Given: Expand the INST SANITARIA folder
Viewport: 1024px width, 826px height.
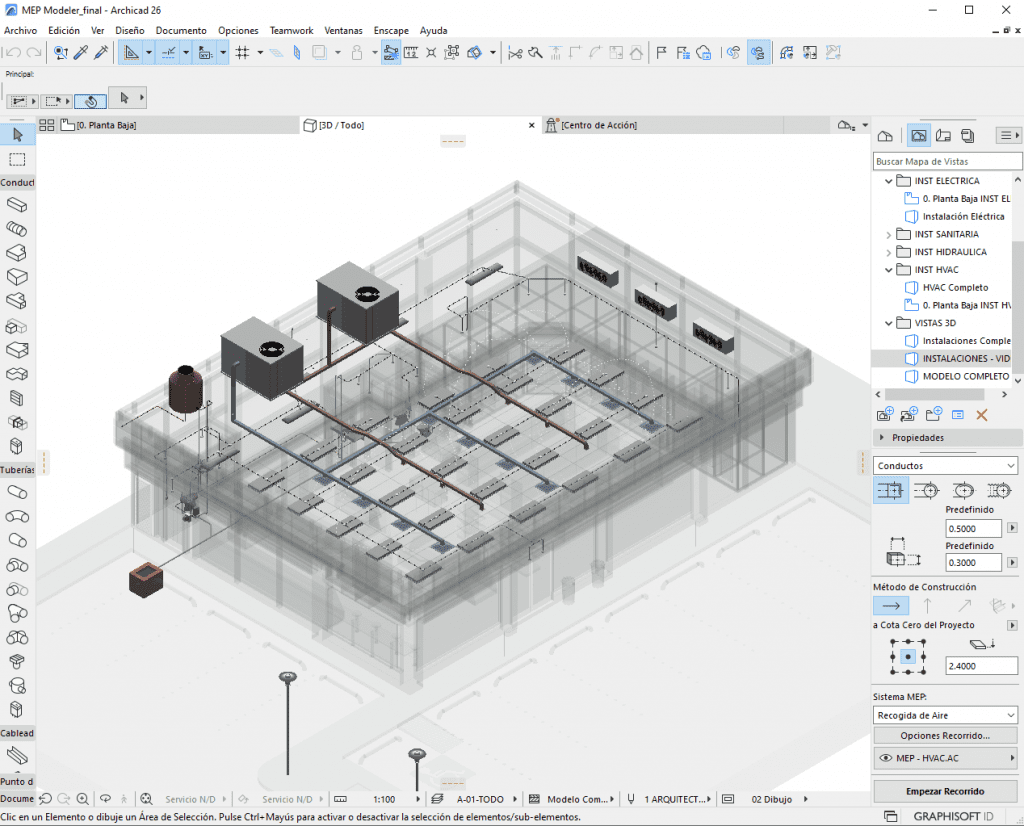Looking at the screenshot, I should [x=888, y=234].
